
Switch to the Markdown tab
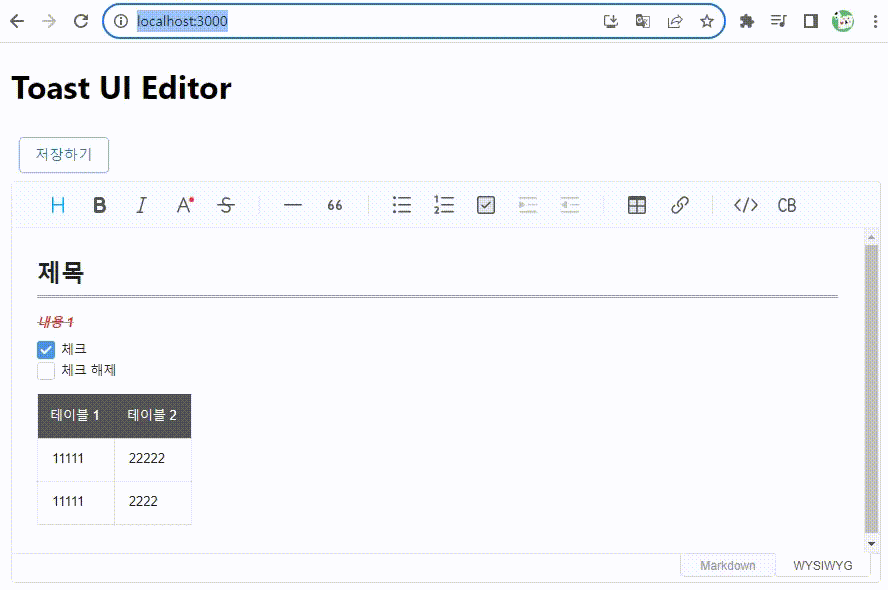point(728,565)
